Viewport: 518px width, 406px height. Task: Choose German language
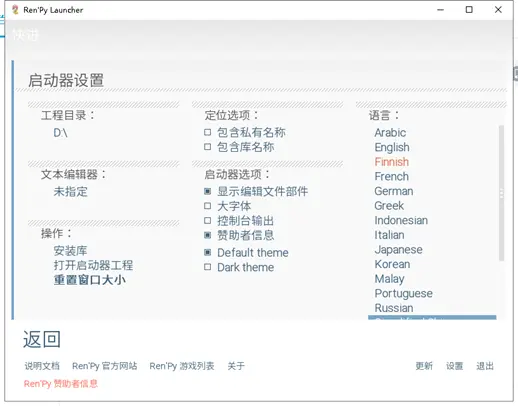[x=394, y=191]
